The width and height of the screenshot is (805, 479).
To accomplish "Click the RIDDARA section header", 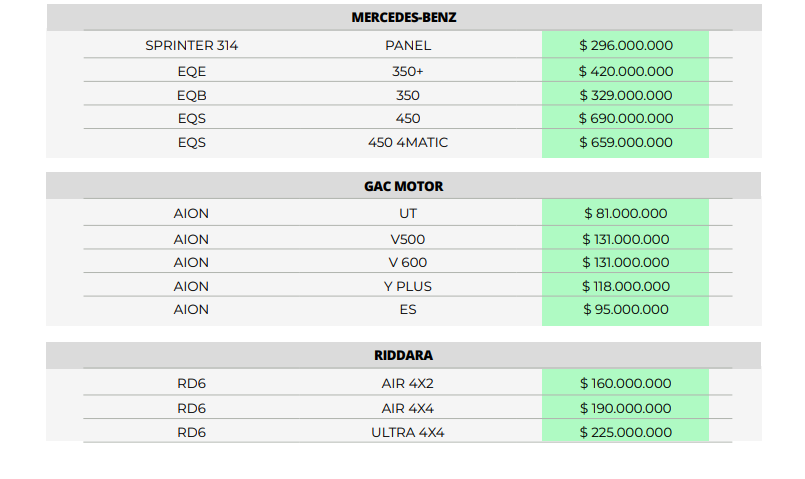I will [404, 355].
